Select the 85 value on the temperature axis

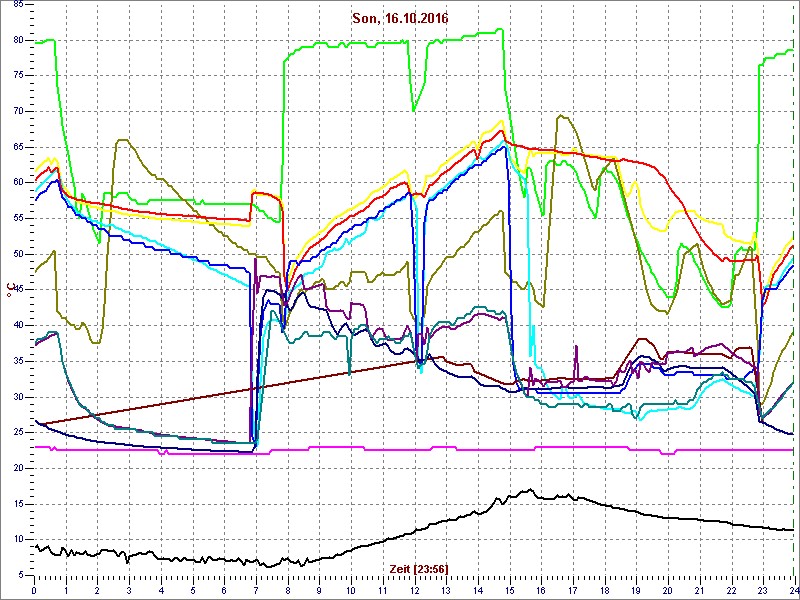click(x=17, y=4)
